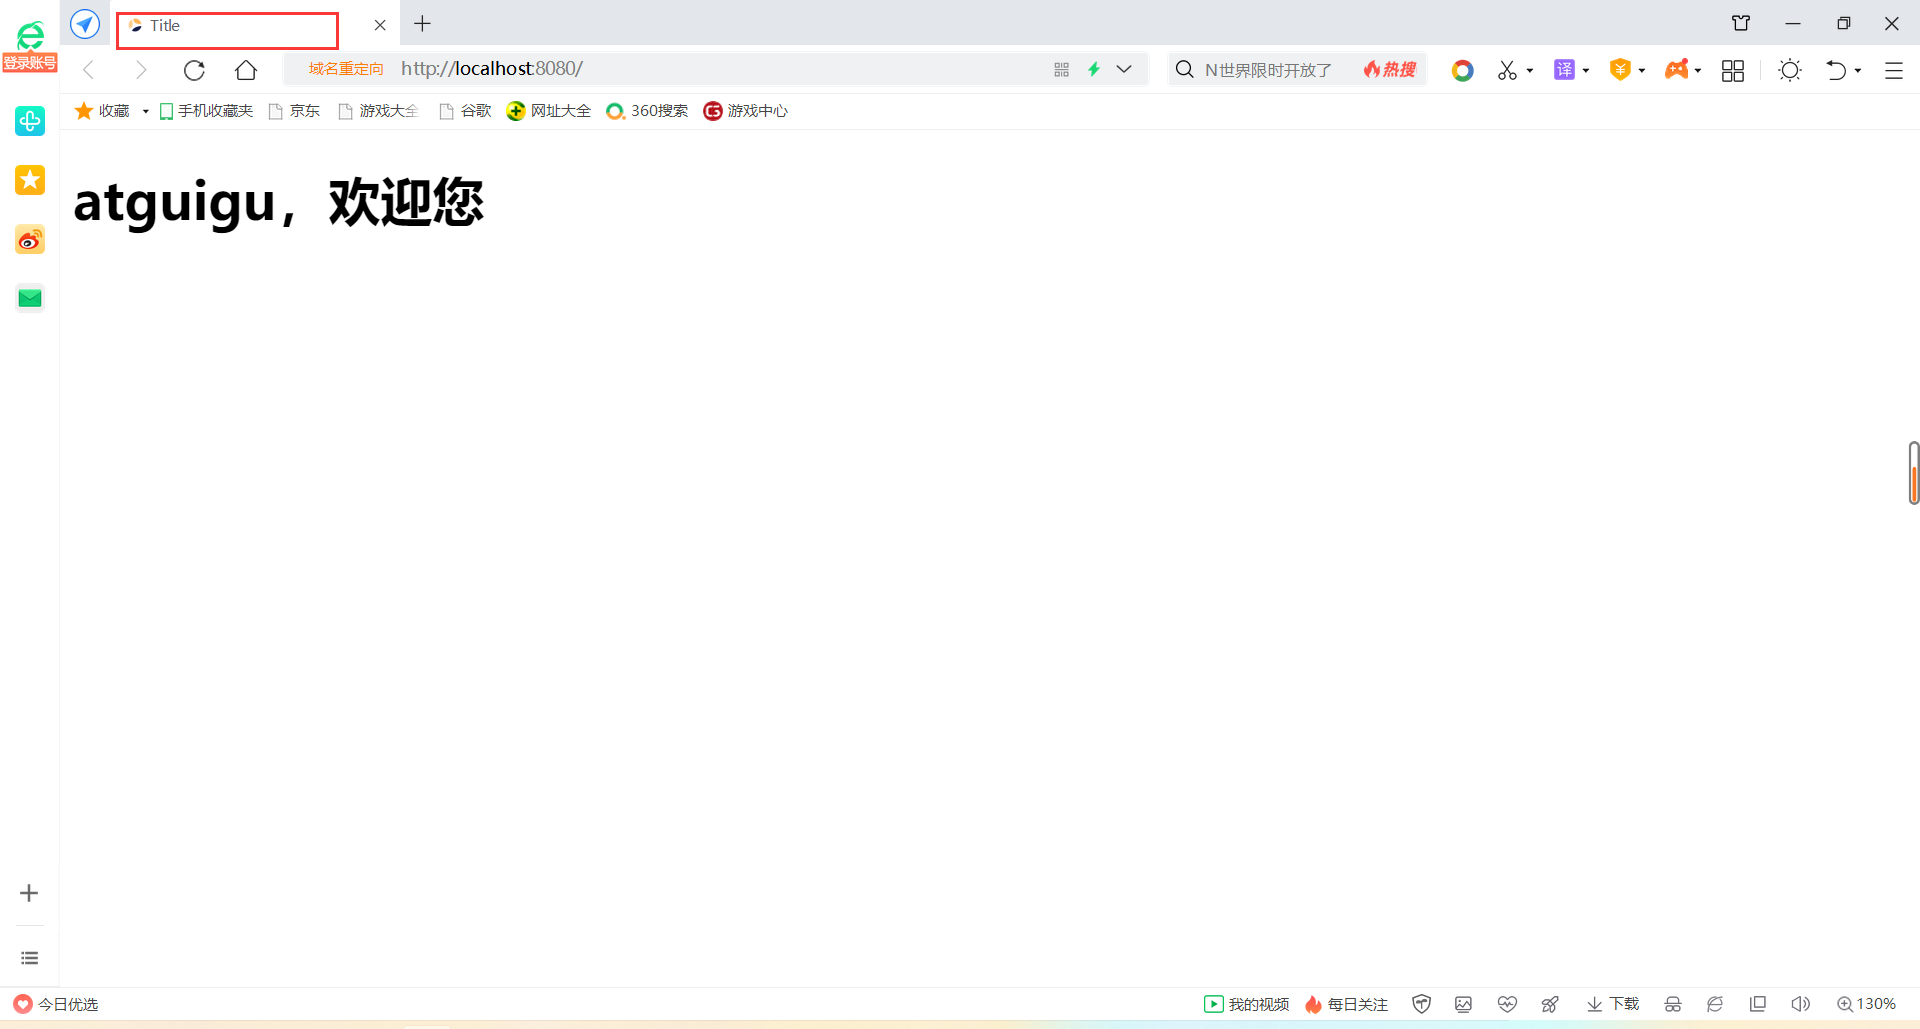Open the 谷歌 bookmark
Image resolution: width=1920 pixels, height=1029 pixels.
point(466,111)
